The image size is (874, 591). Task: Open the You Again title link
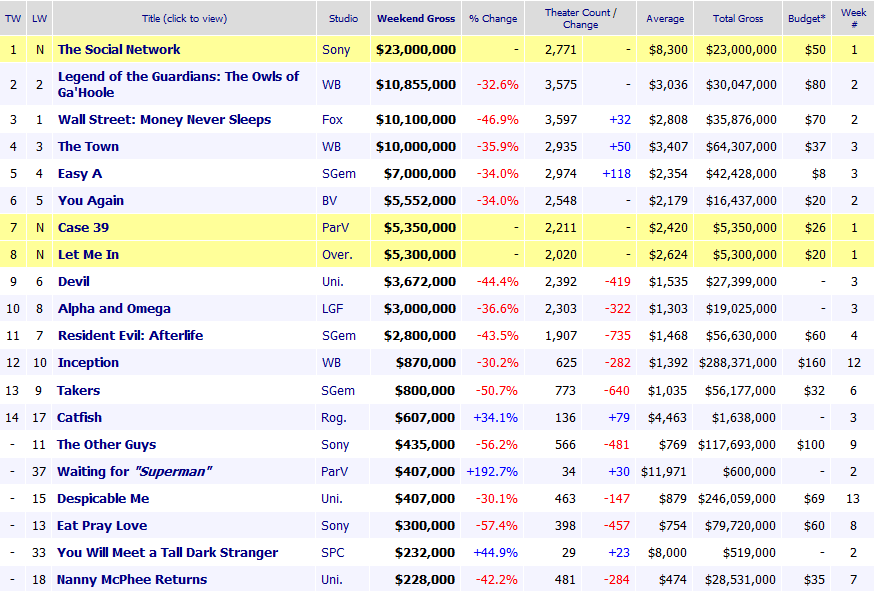pos(91,201)
